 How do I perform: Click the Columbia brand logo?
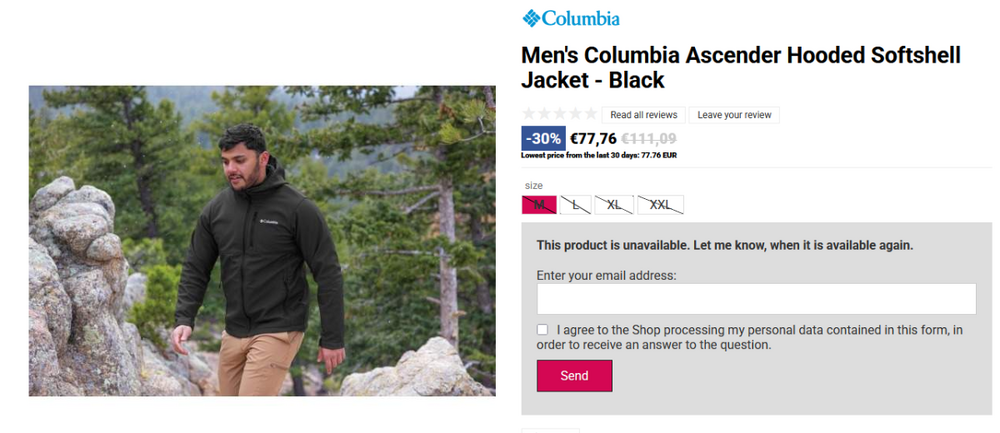(x=571, y=18)
